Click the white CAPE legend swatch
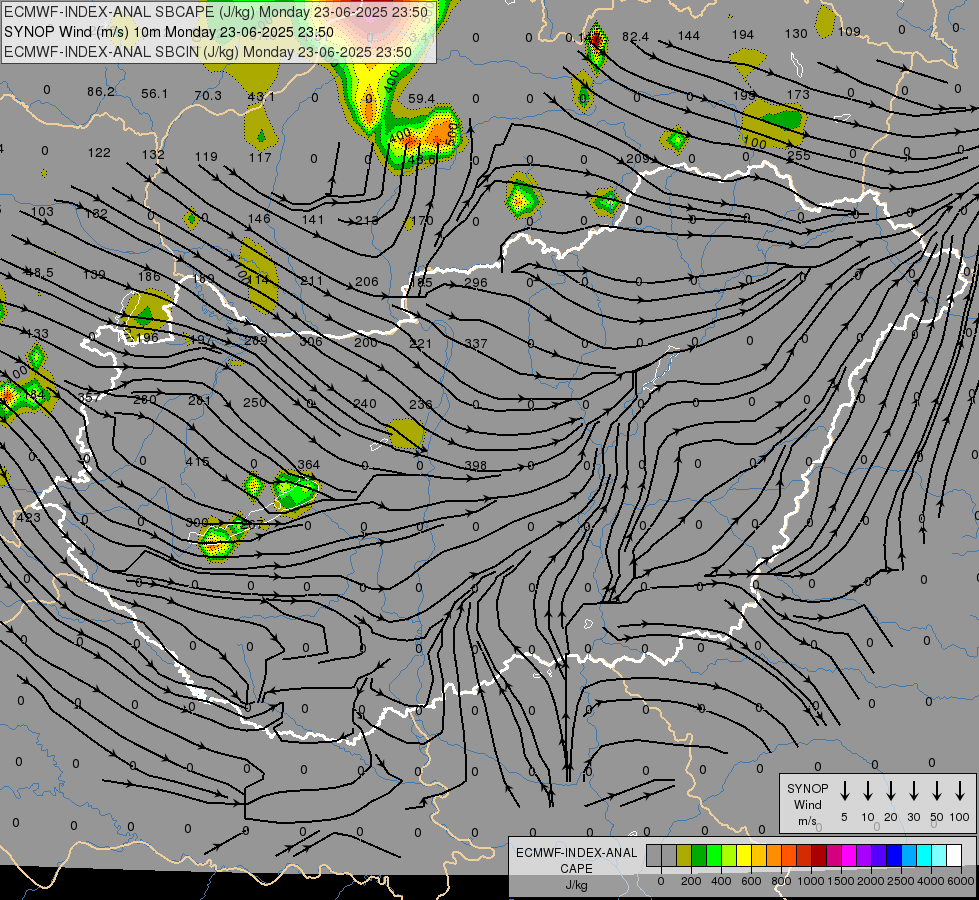 click(954, 856)
